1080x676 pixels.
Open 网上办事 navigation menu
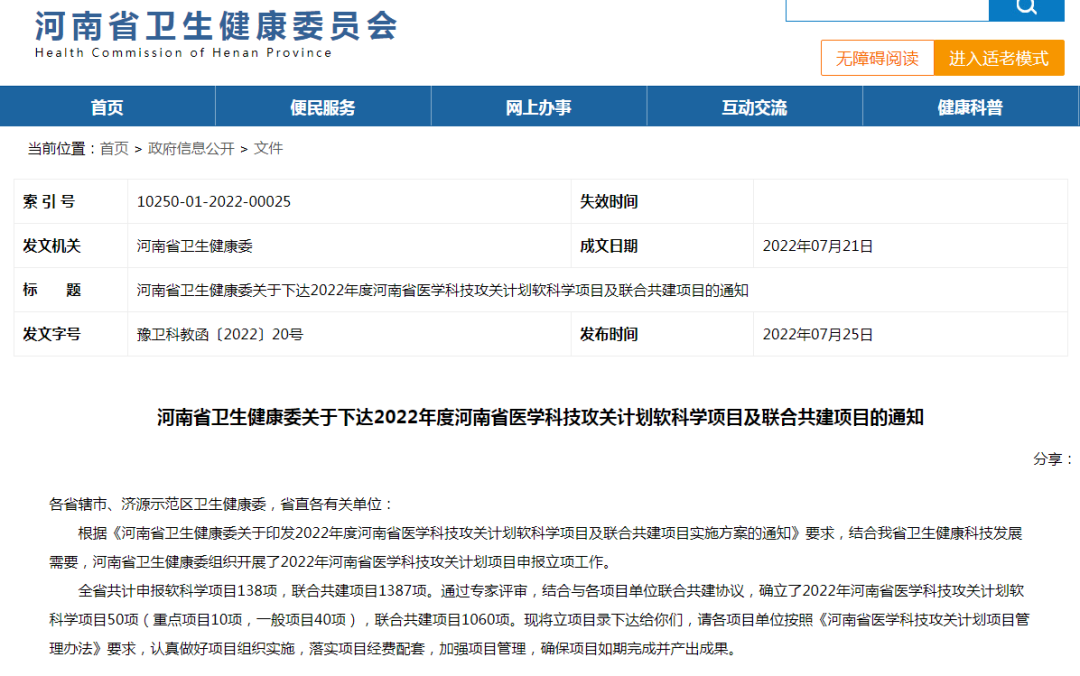[x=539, y=107]
